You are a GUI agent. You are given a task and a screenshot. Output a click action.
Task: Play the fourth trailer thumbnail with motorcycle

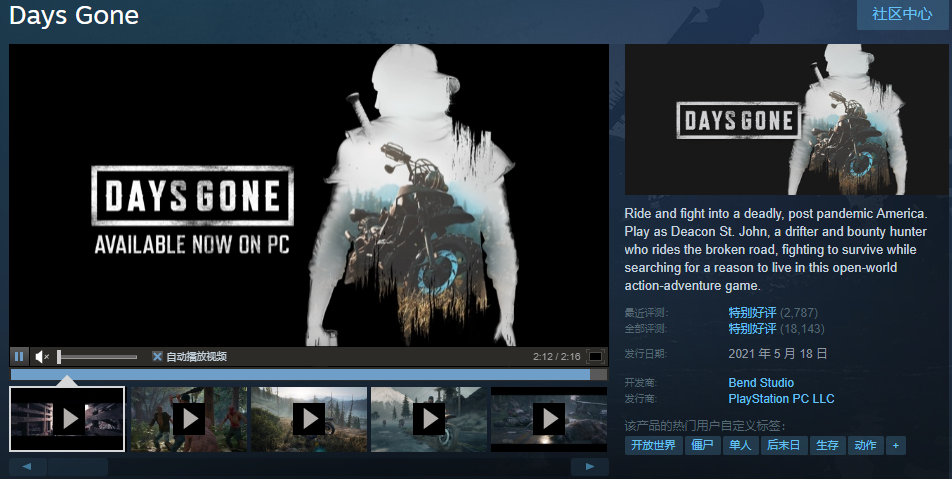429,419
